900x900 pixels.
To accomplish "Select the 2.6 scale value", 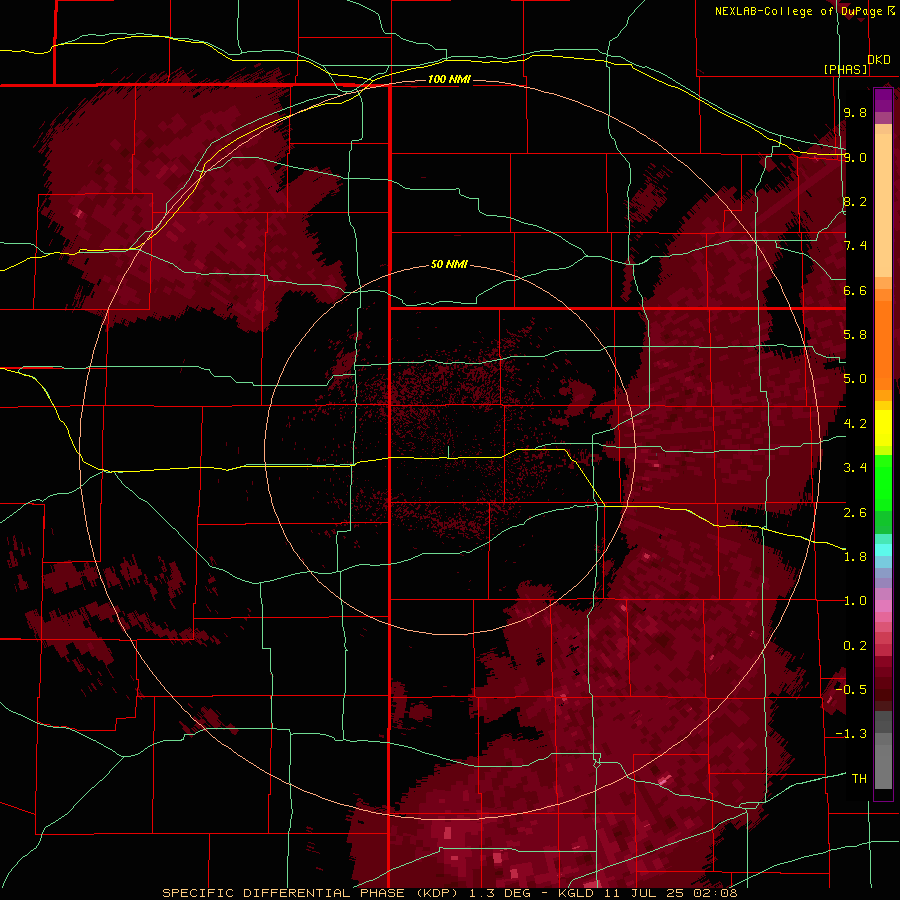I will pos(855,513).
